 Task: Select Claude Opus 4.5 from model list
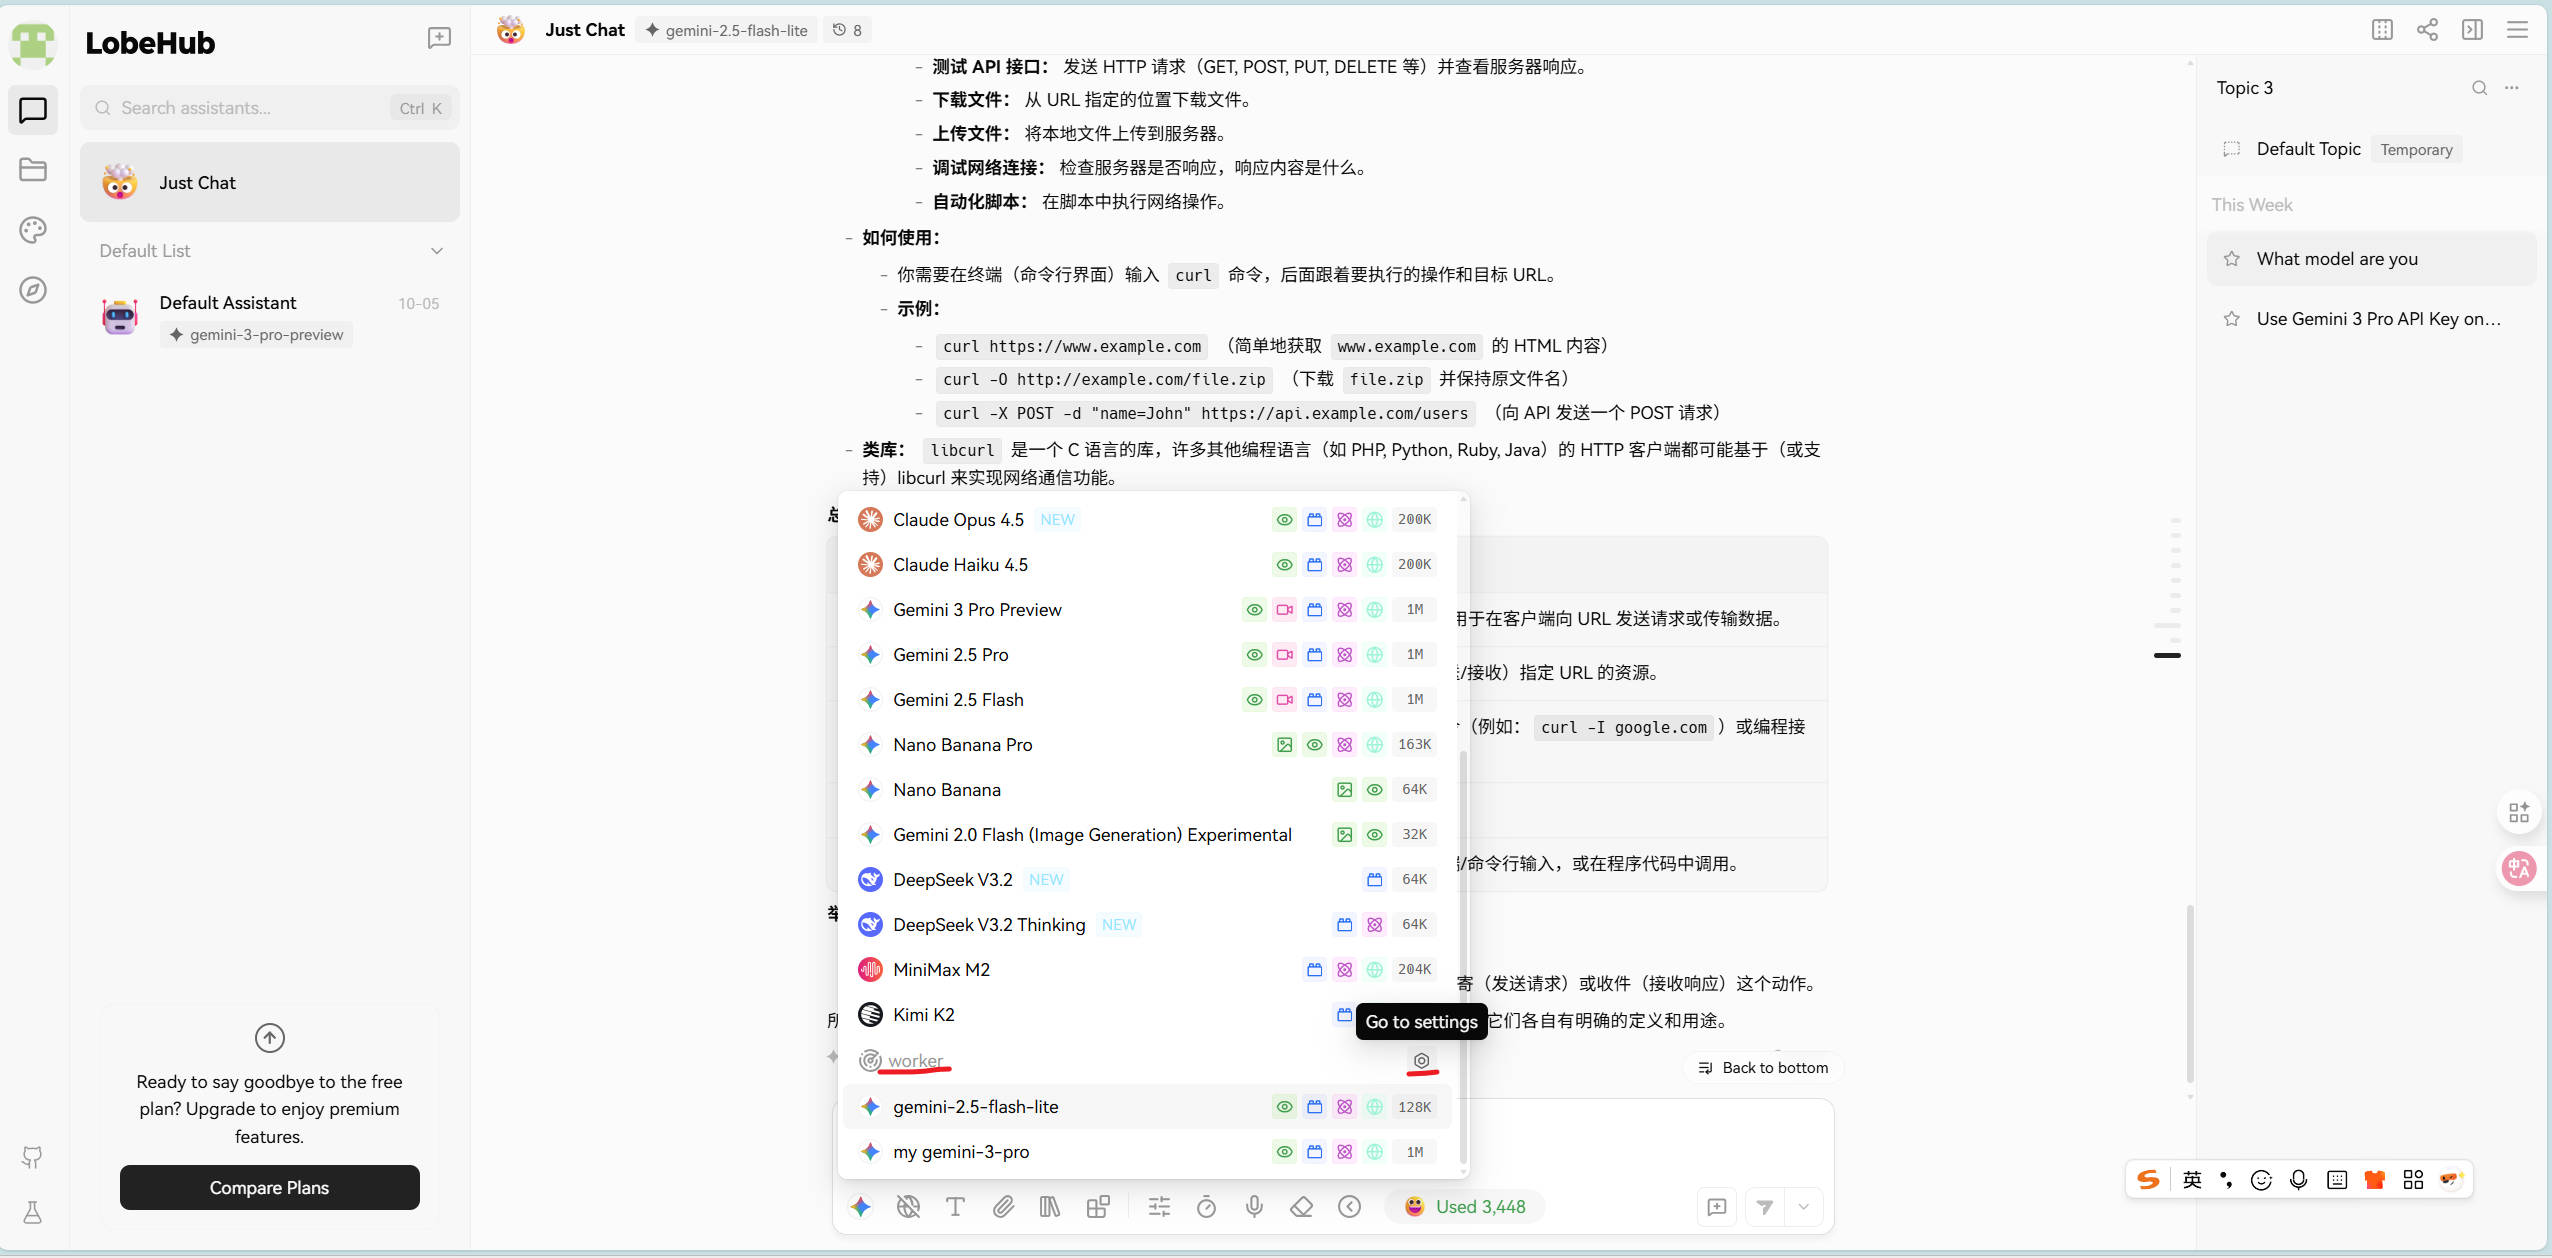click(x=958, y=520)
